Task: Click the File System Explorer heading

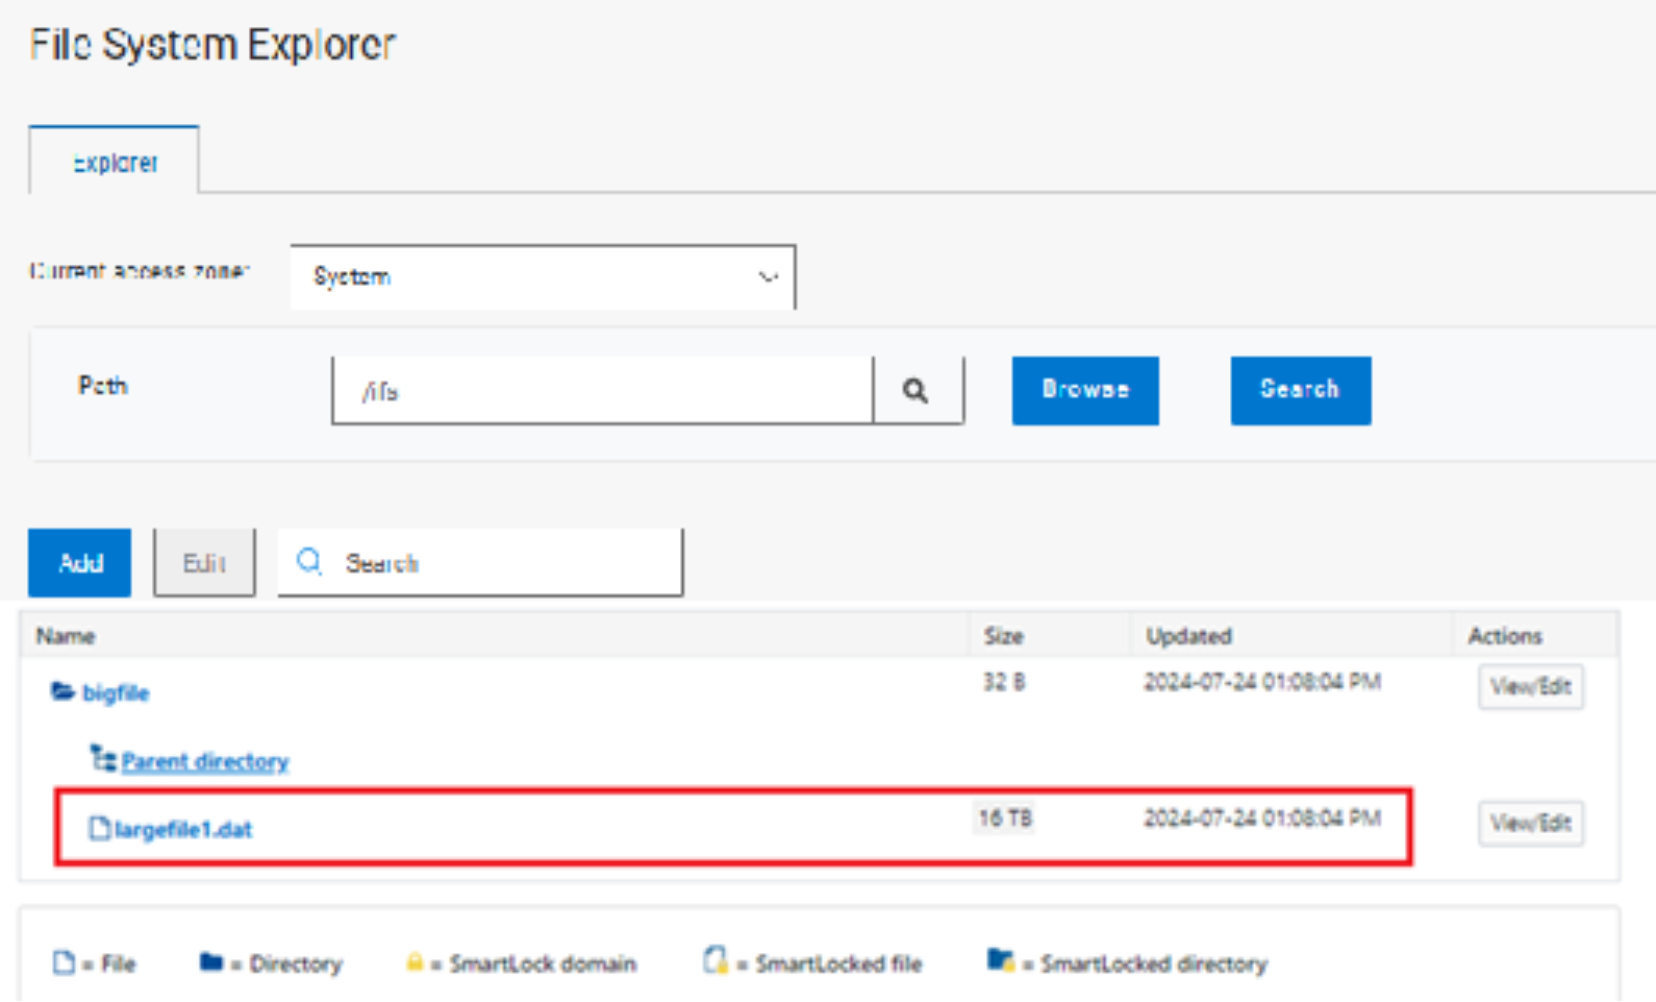Action: [212, 45]
